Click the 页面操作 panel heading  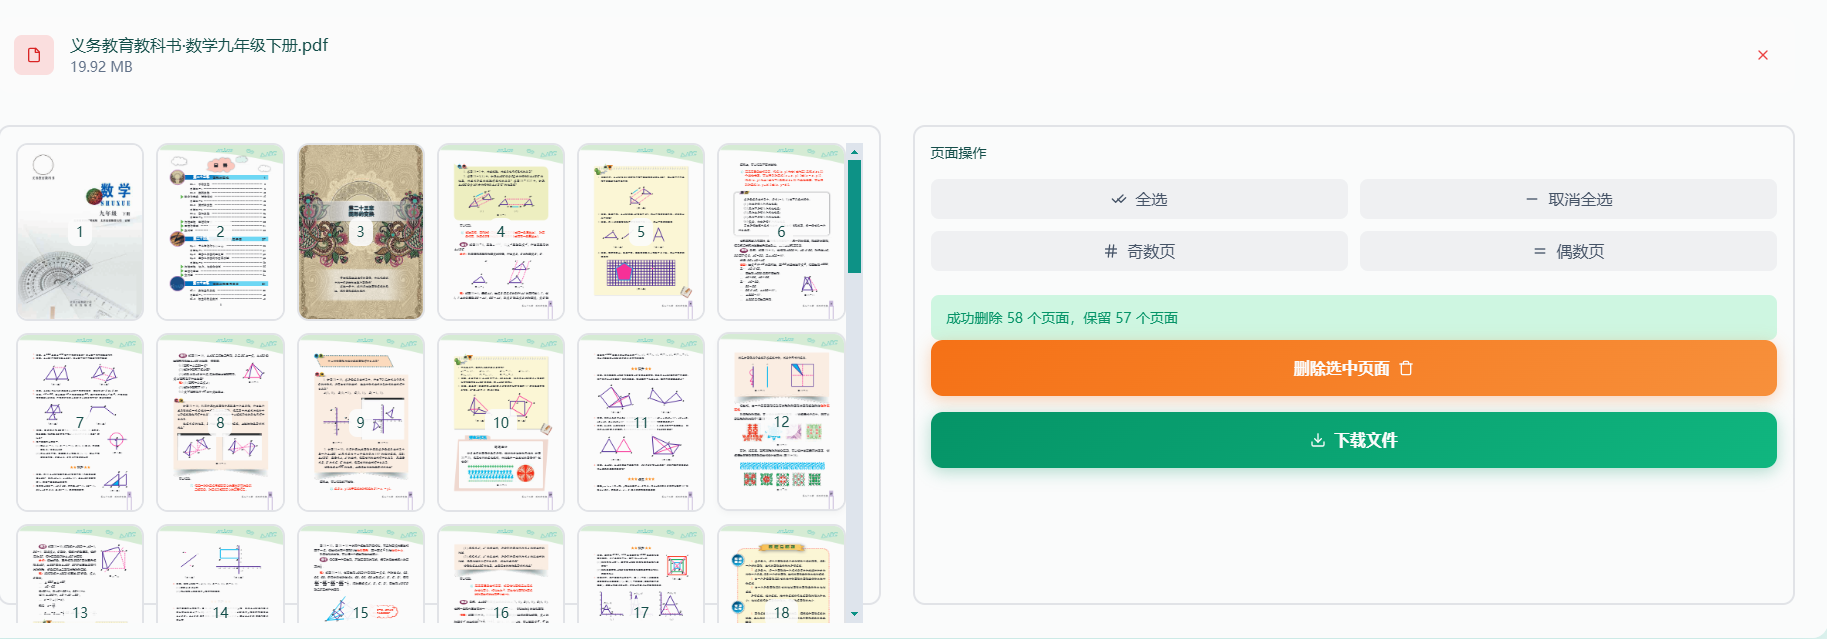click(x=958, y=153)
